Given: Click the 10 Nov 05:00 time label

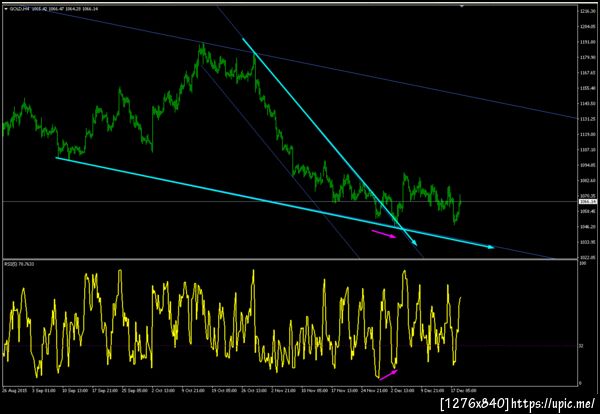Looking at the screenshot, I should click(x=314, y=391).
